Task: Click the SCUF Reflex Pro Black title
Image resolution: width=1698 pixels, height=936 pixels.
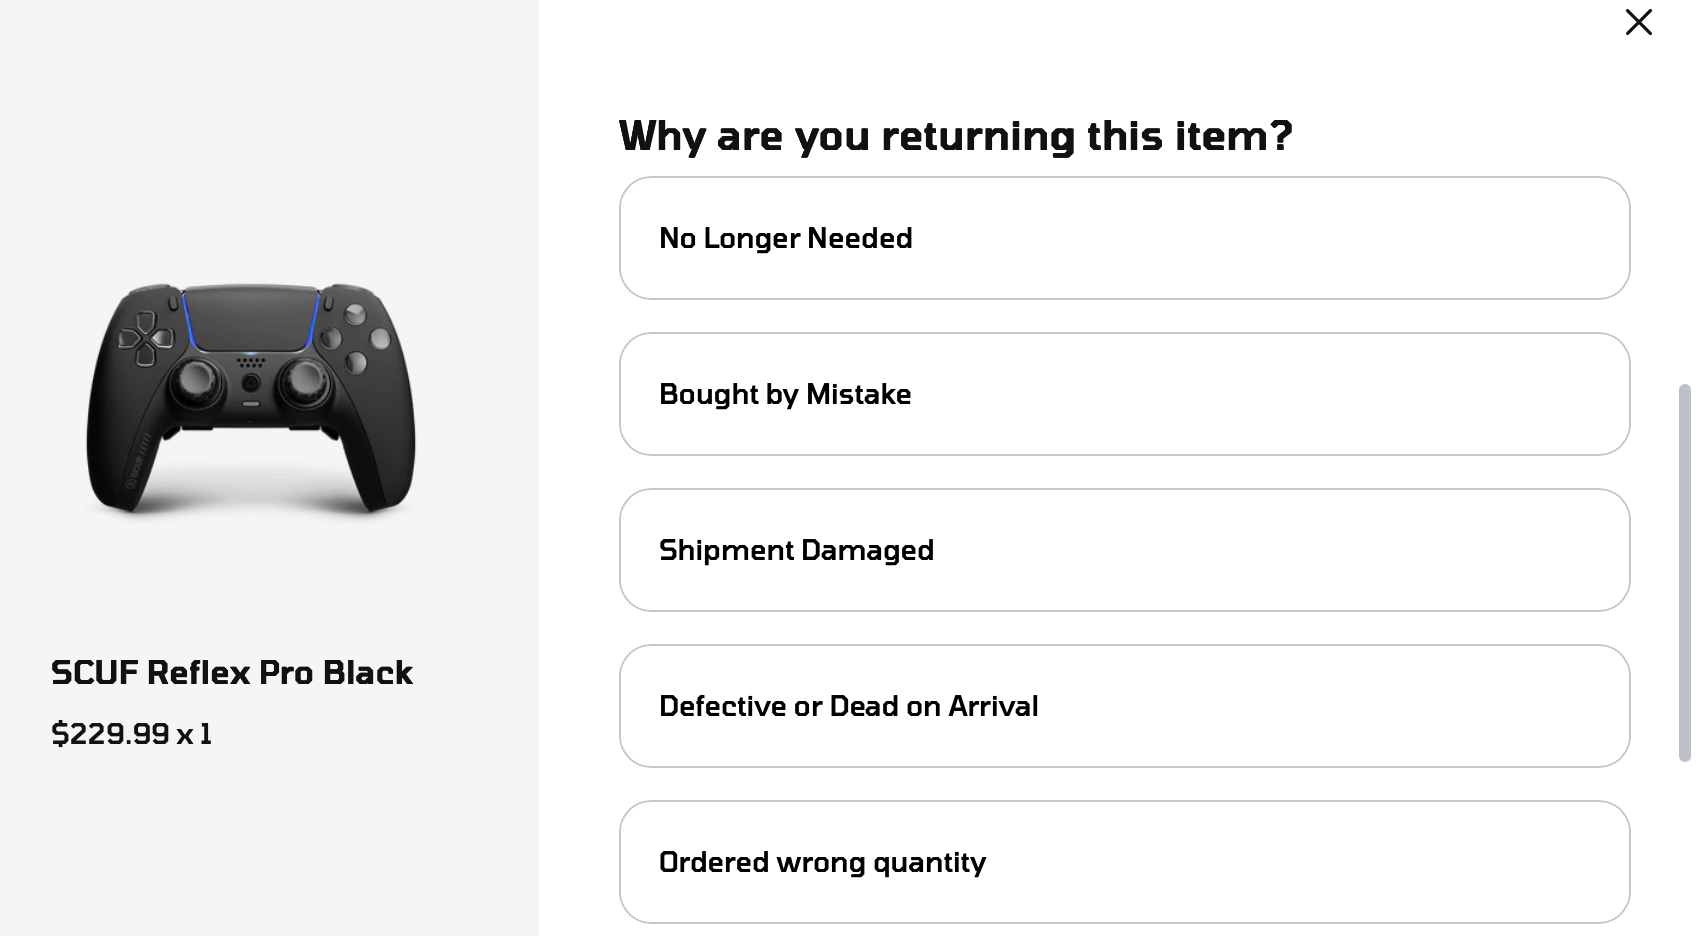Action: click(x=232, y=672)
